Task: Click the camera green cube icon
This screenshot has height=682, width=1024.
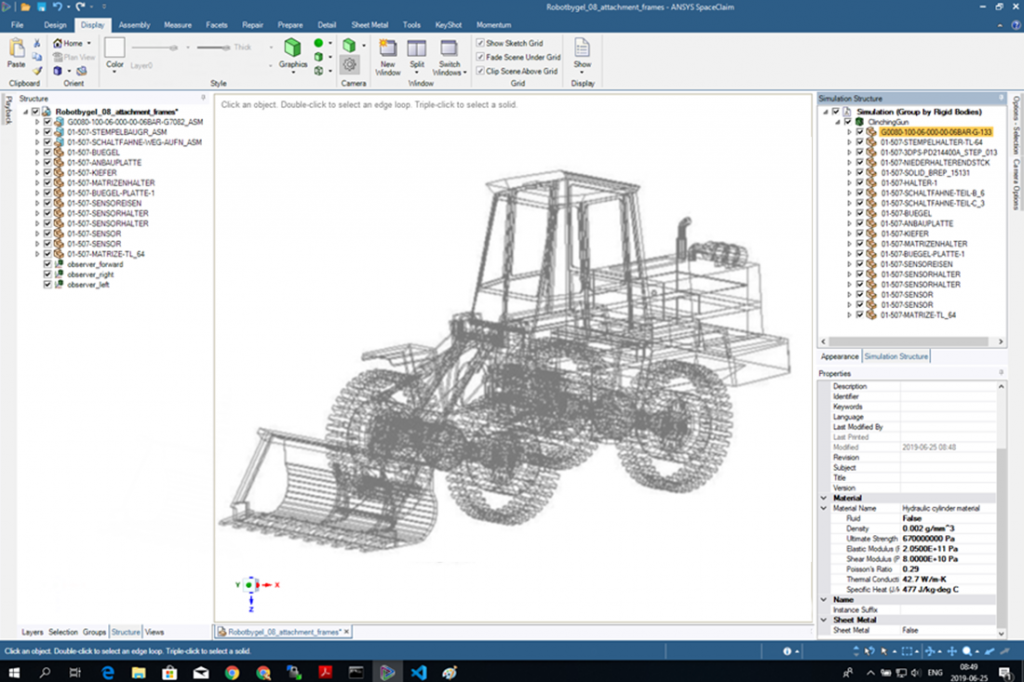Action: [x=349, y=45]
